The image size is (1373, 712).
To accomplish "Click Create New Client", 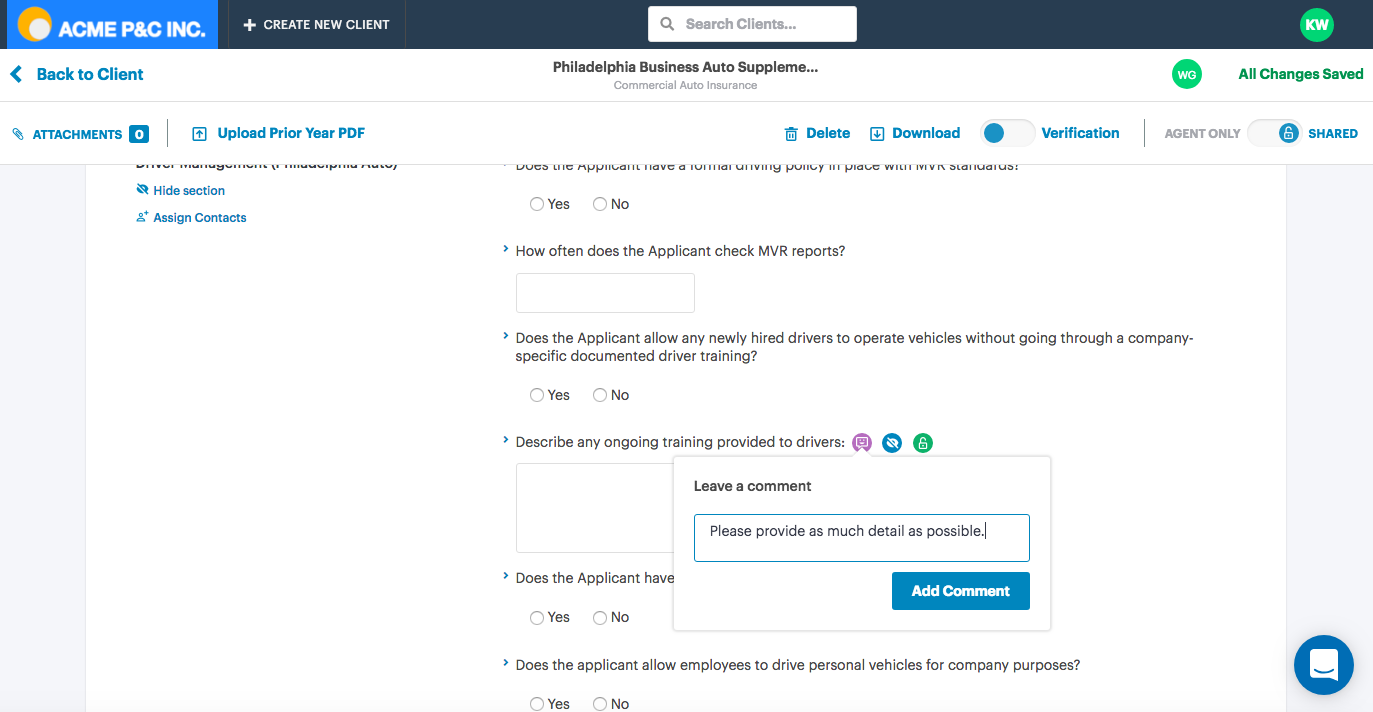I will point(316,25).
